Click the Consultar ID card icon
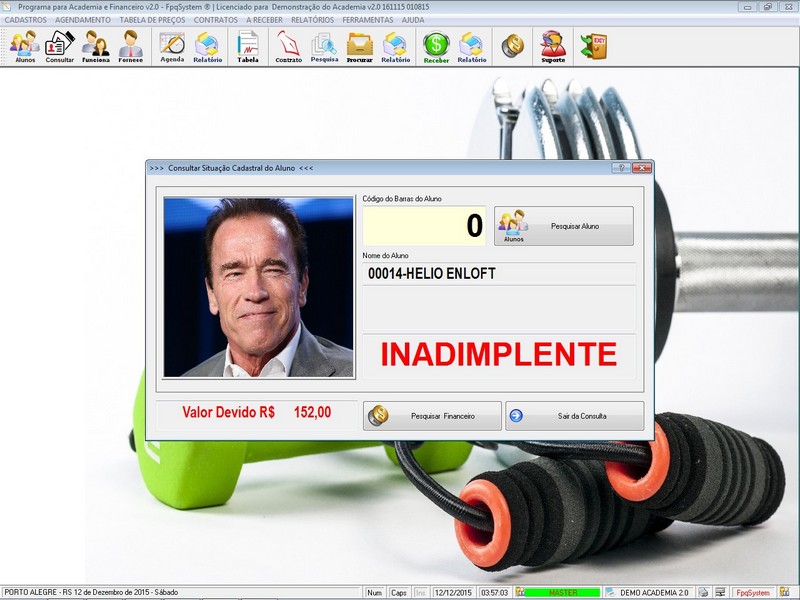Viewport: 800px width, 600px height. (60, 46)
